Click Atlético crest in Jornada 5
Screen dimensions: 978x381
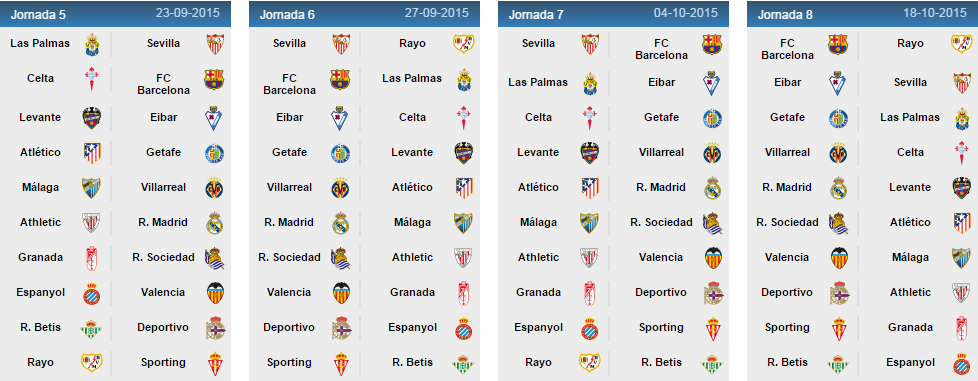coord(92,153)
